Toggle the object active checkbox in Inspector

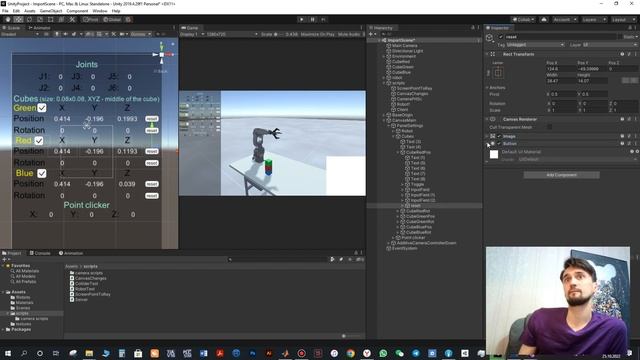coord(501,37)
